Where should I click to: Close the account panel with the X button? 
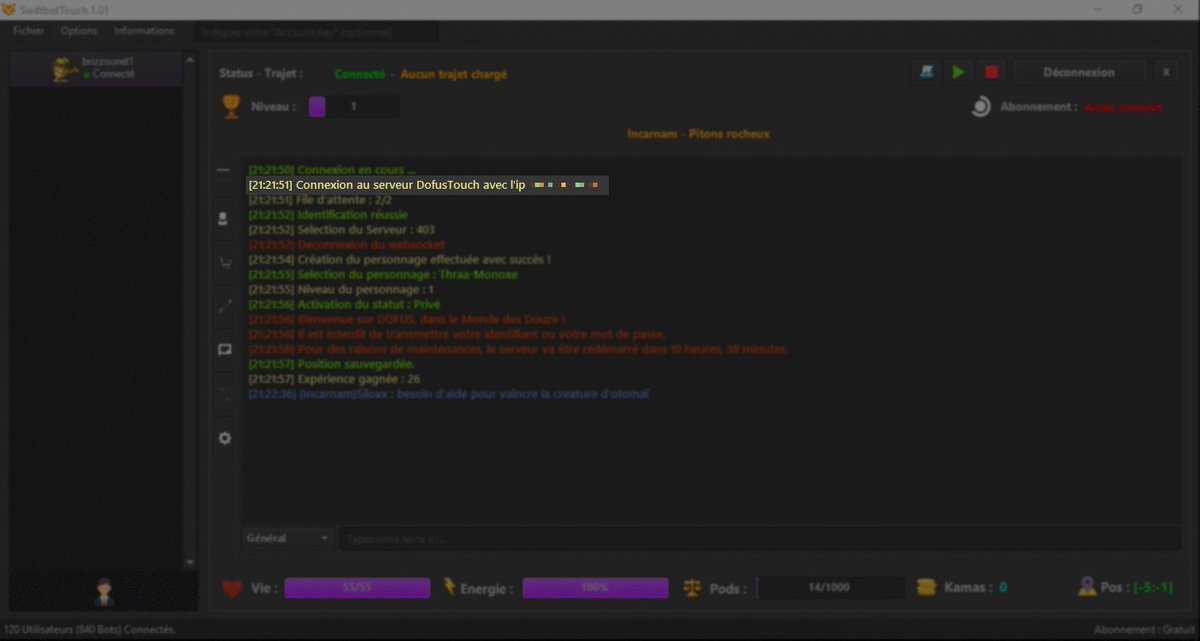(x=1166, y=72)
